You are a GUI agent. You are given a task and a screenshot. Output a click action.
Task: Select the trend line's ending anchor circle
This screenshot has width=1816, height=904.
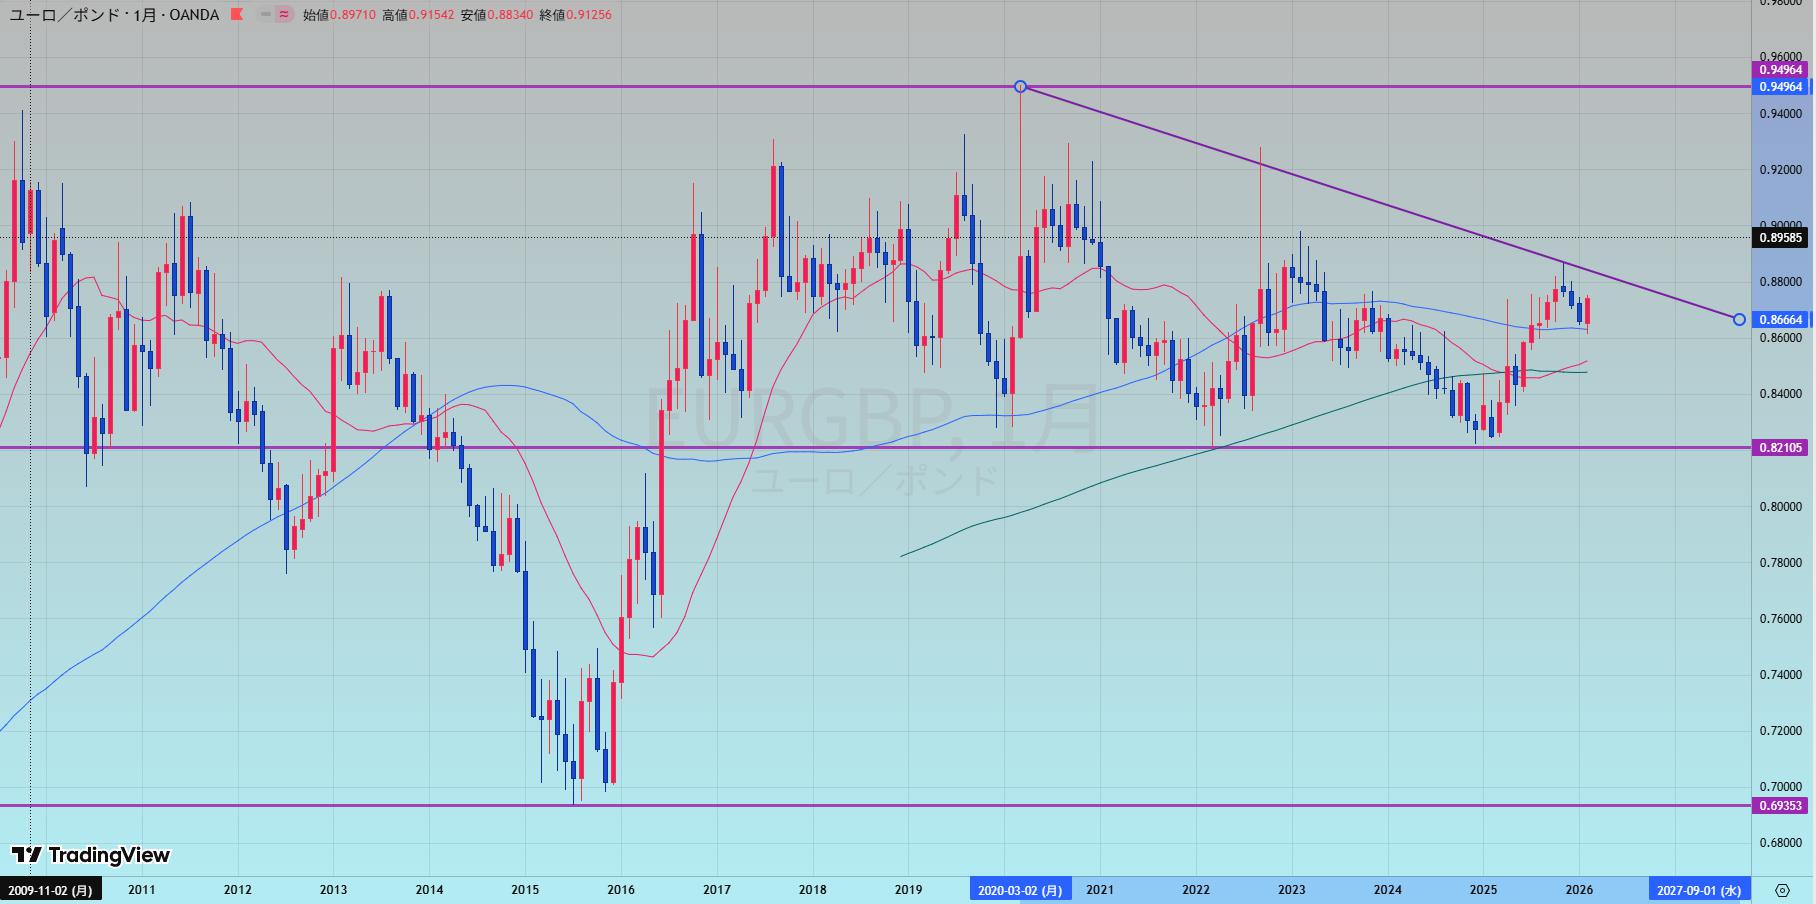1739,319
